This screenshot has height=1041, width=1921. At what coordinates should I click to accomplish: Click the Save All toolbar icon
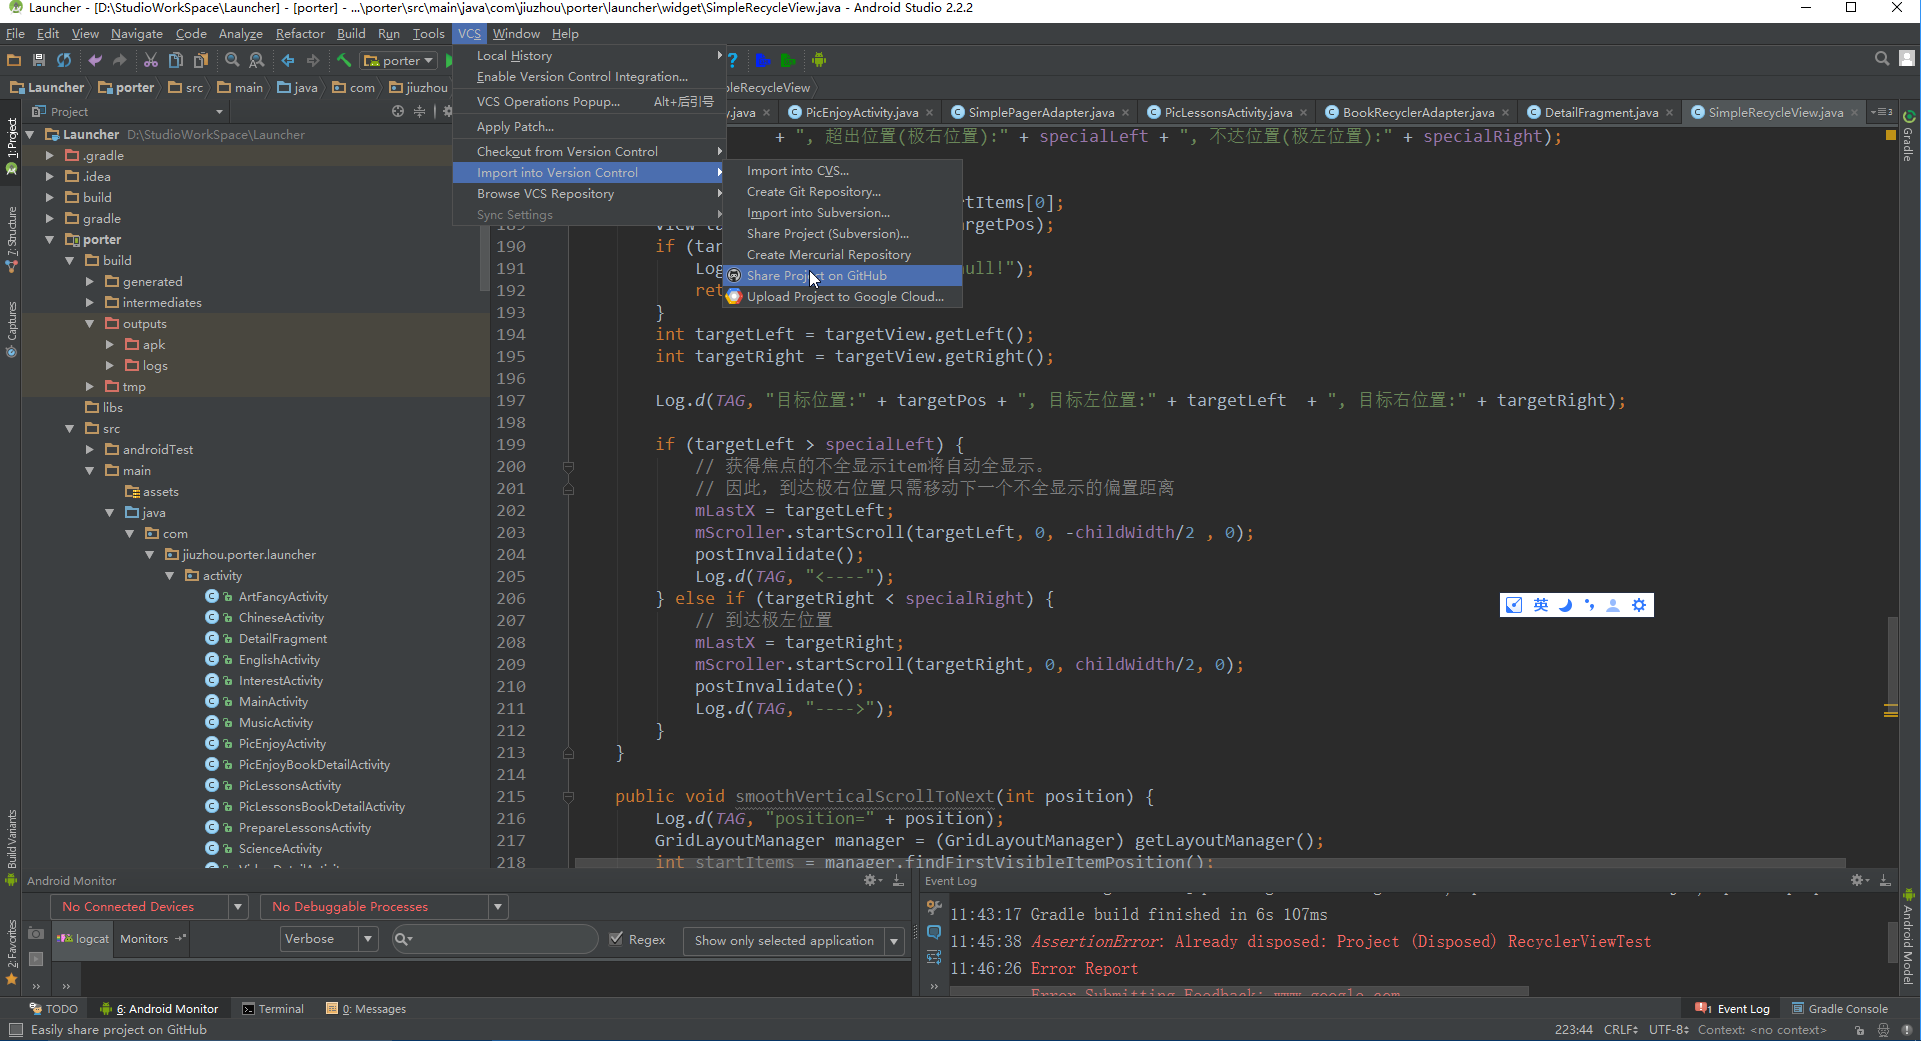(39, 60)
